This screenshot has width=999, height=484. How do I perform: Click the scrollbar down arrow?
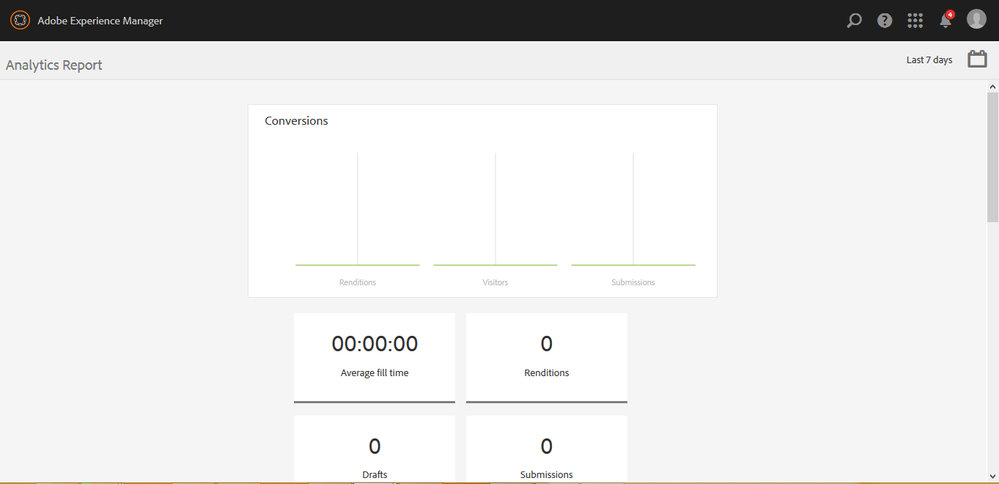pyautogui.click(x=992, y=477)
